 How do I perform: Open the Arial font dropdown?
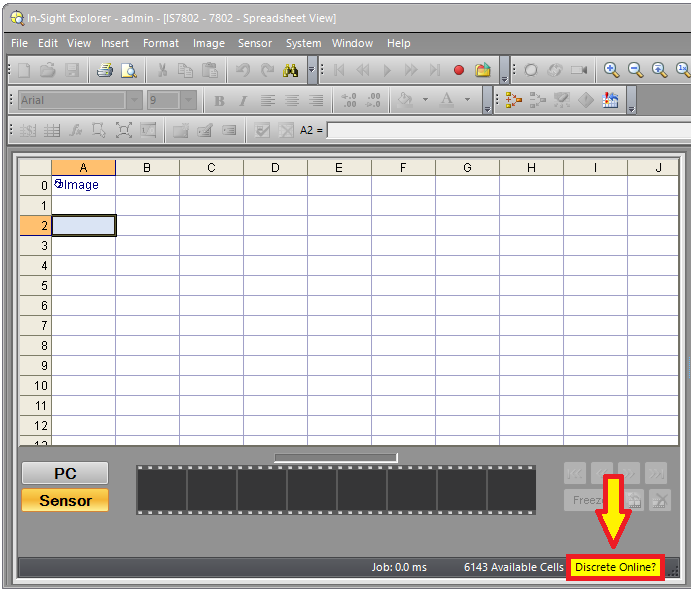tap(134, 100)
